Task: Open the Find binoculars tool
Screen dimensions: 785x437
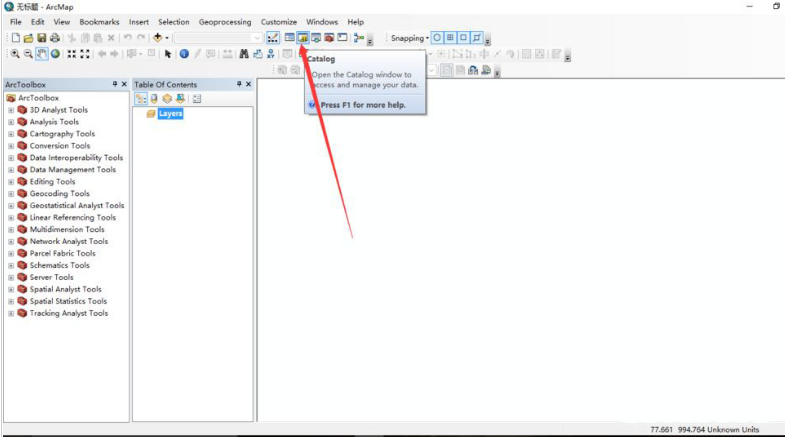Action: [x=244, y=54]
